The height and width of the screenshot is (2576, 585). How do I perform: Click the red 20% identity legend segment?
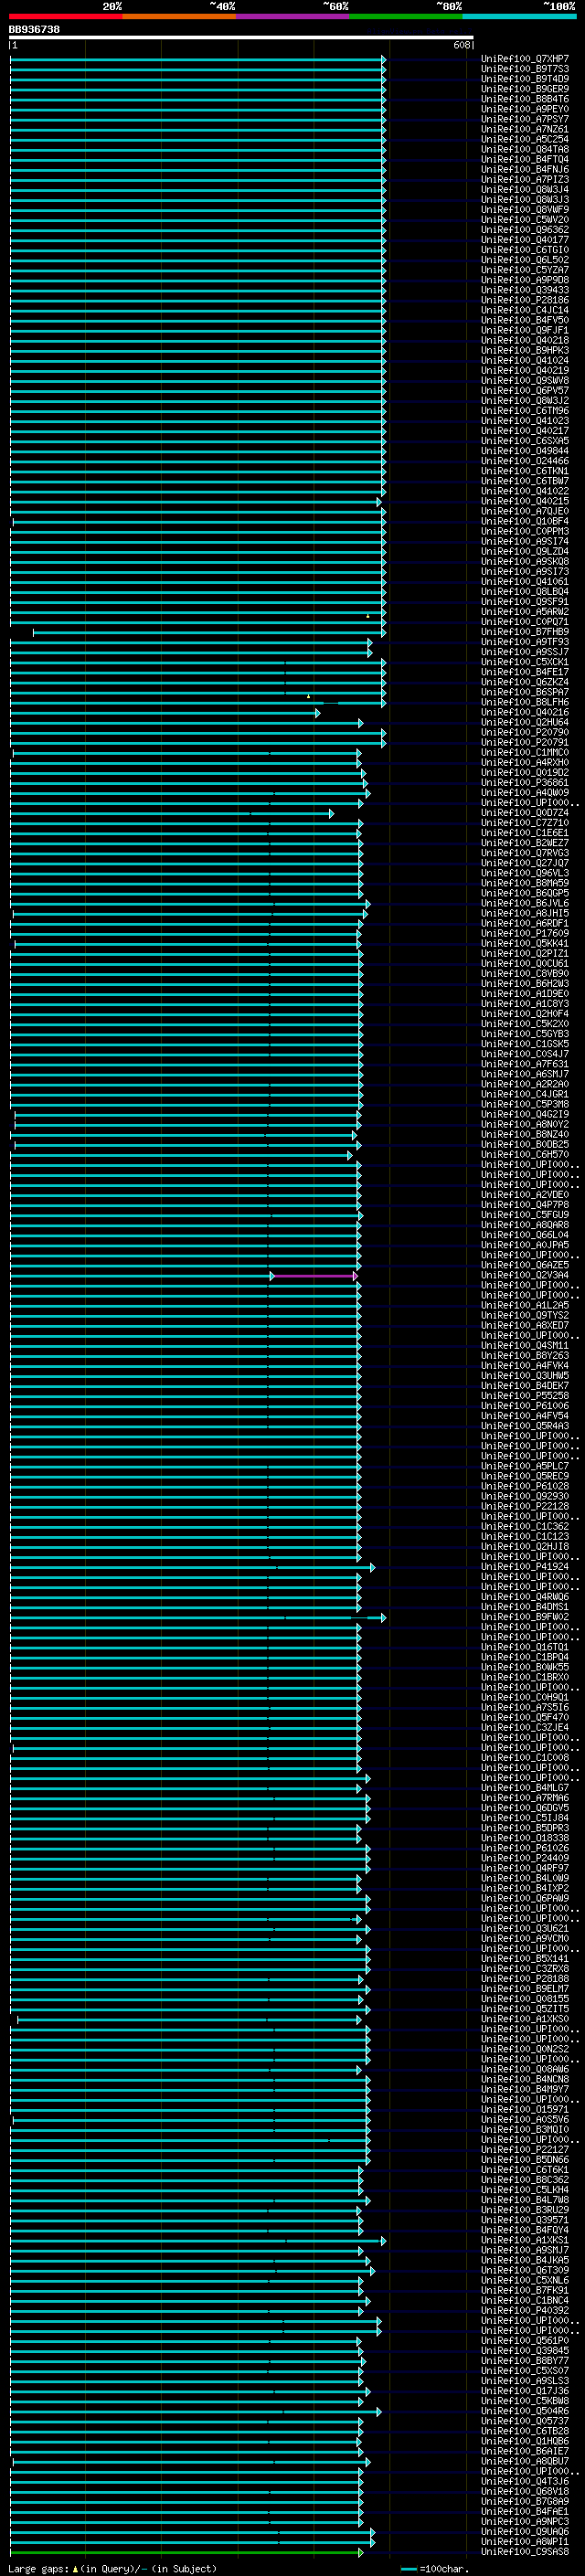tap(65, 16)
